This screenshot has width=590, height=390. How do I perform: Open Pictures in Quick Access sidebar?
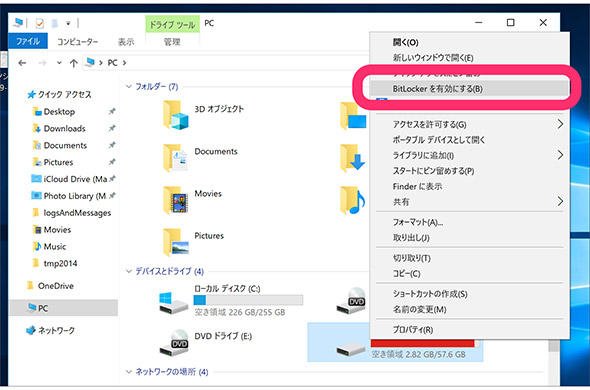pos(58,162)
